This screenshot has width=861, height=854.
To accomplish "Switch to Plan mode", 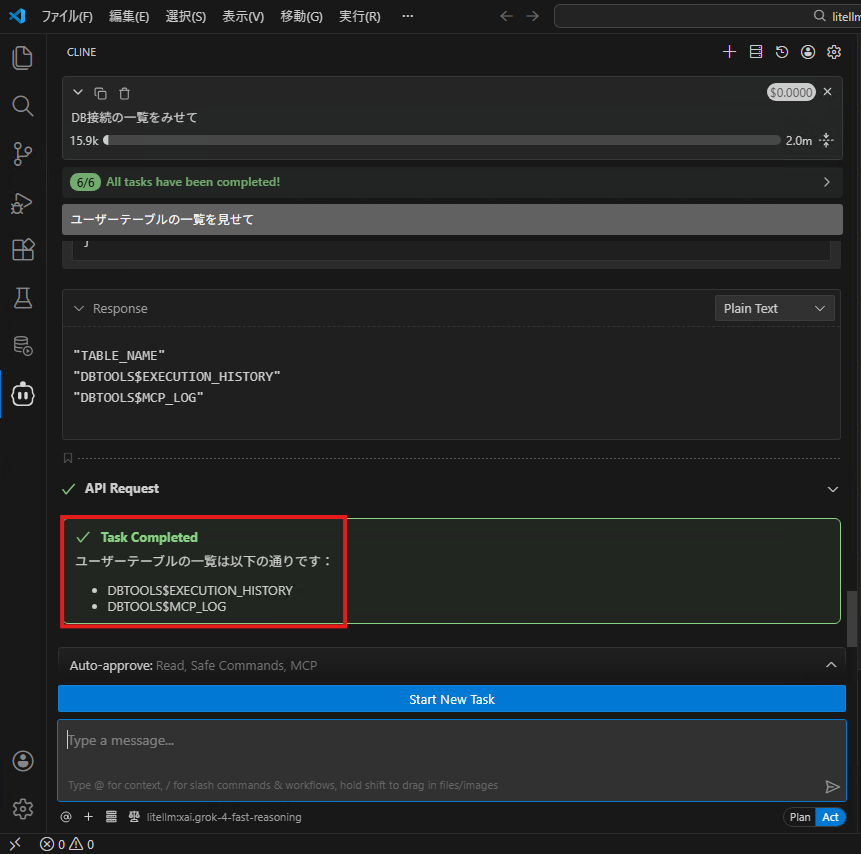I will point(800,817).
